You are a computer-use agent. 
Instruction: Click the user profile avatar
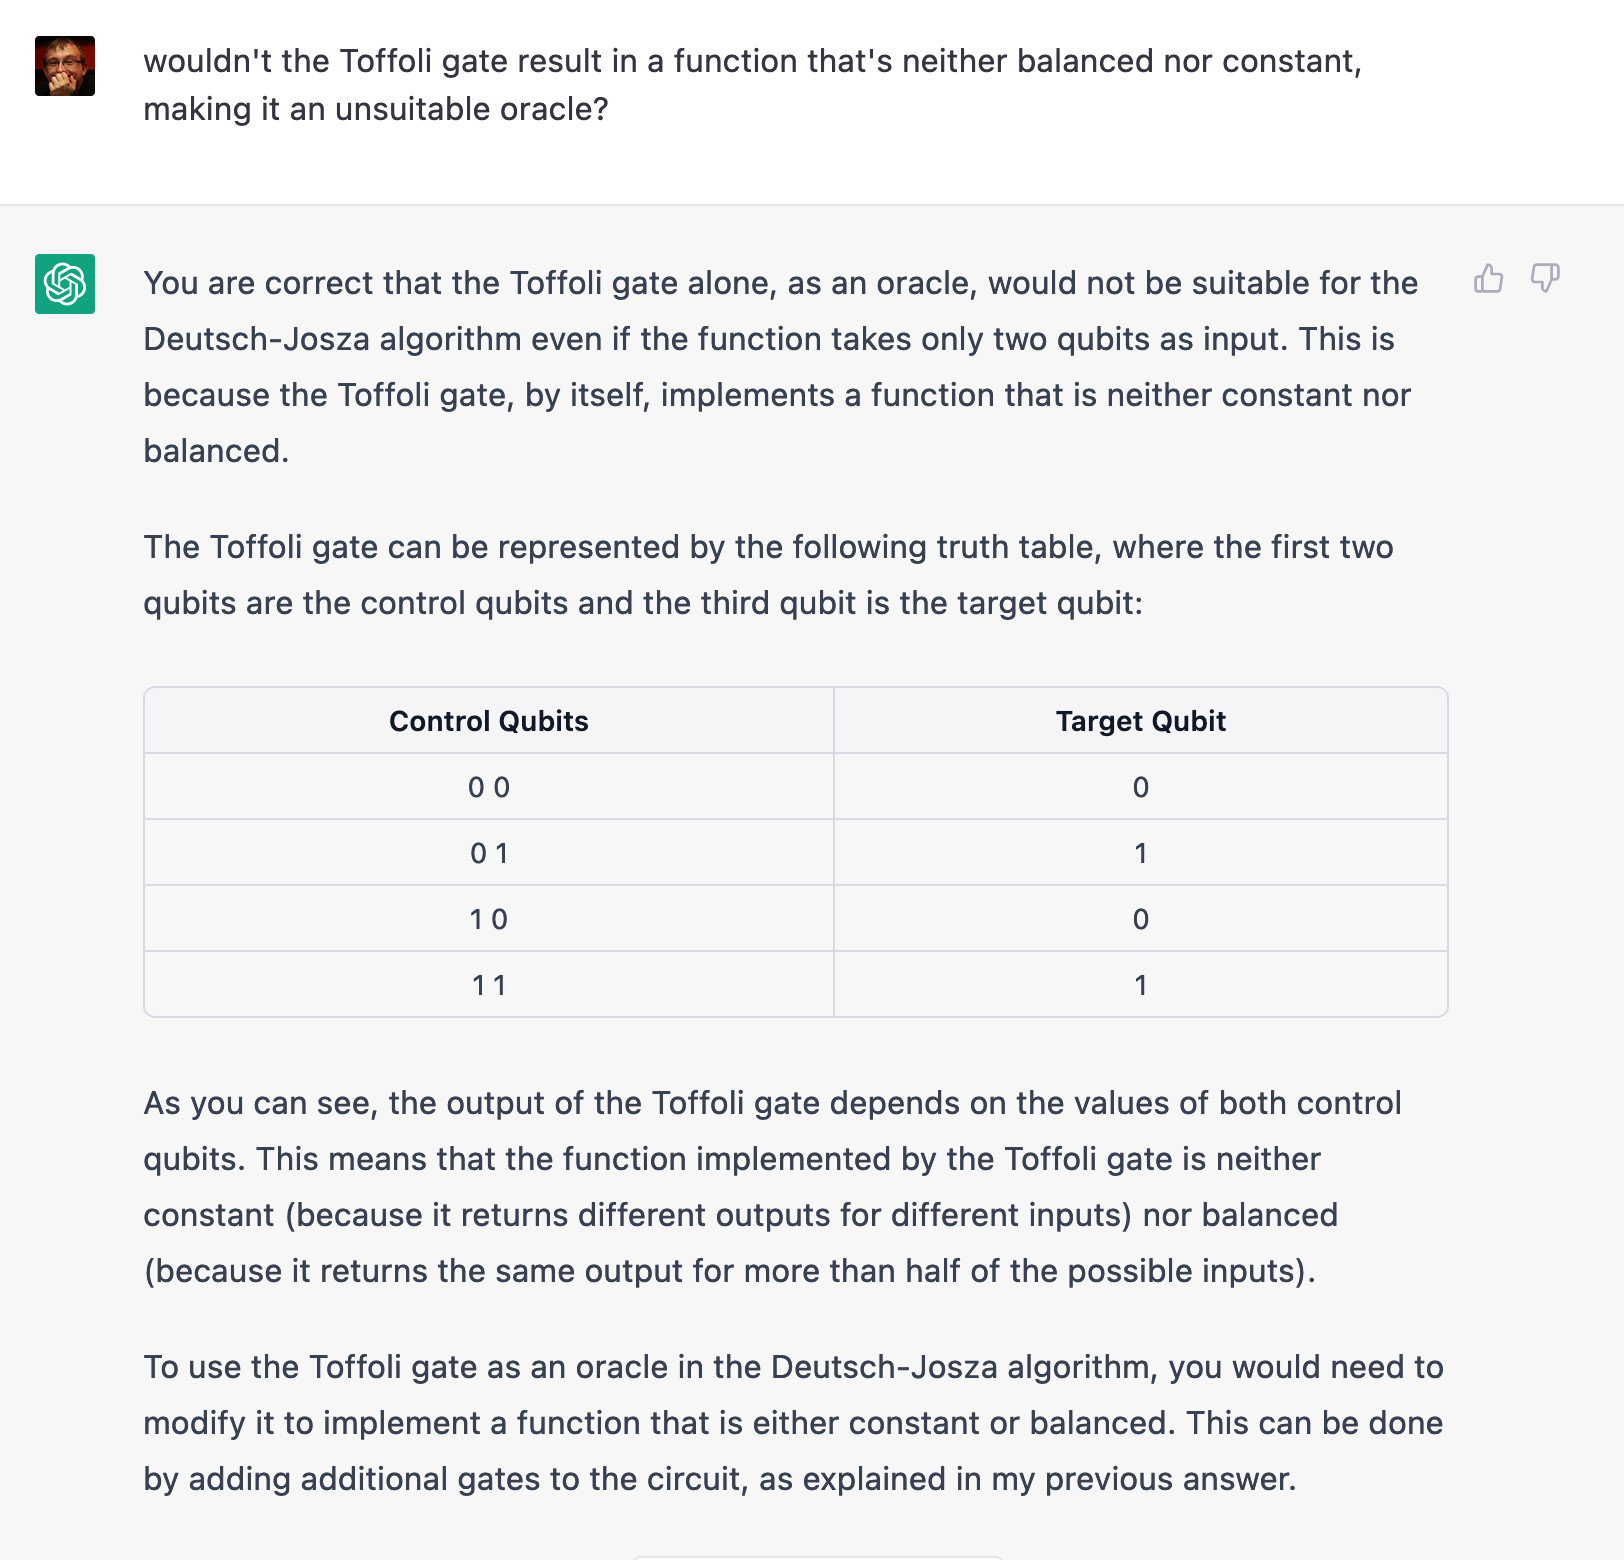[65, 66]
